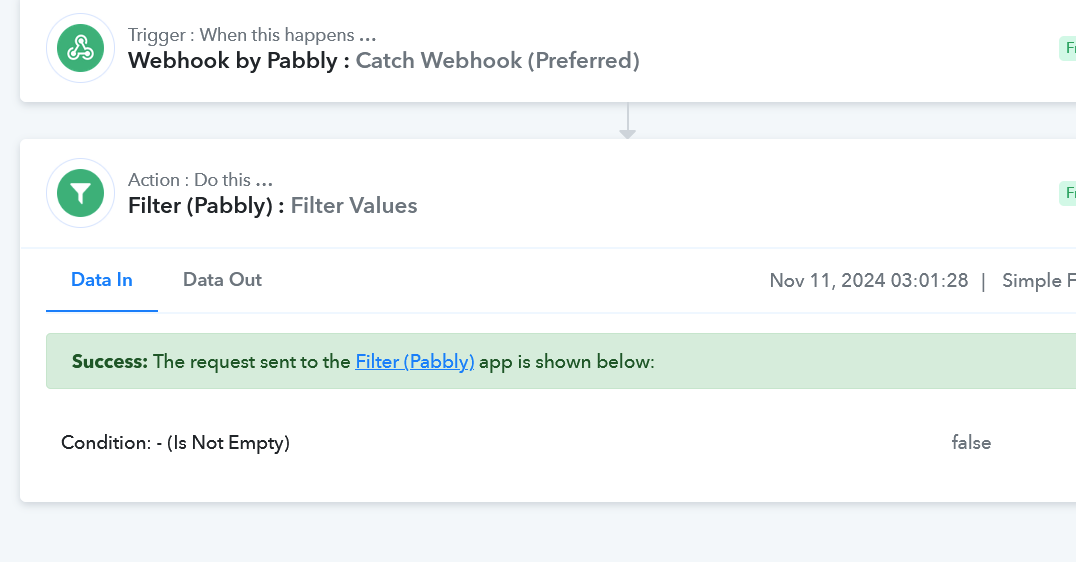The image size is (1076, 562).
Task: Select the 'Catch Webhook (Preferred)' event text
Action: pos(498,60)
